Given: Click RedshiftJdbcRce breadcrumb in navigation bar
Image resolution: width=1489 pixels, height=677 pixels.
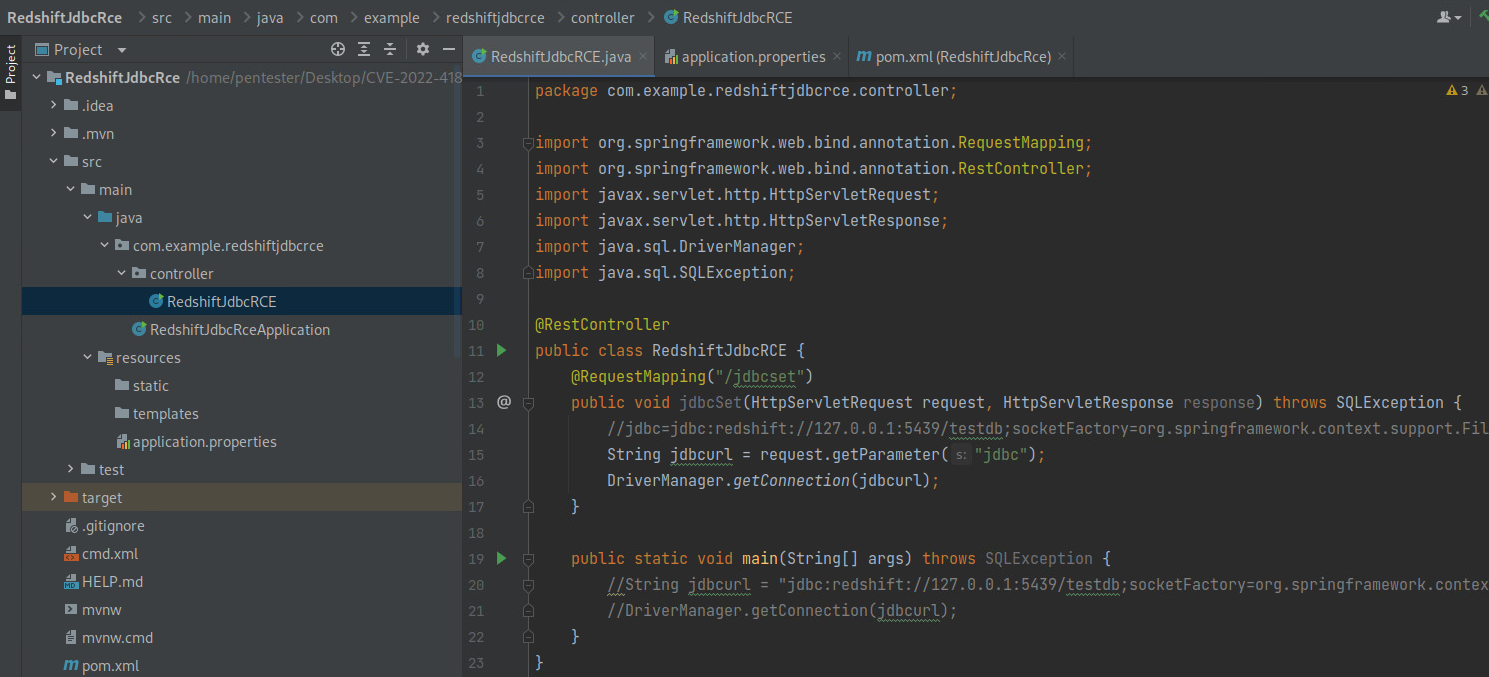Looking at the screenshot, I should [x=64, y=17].
